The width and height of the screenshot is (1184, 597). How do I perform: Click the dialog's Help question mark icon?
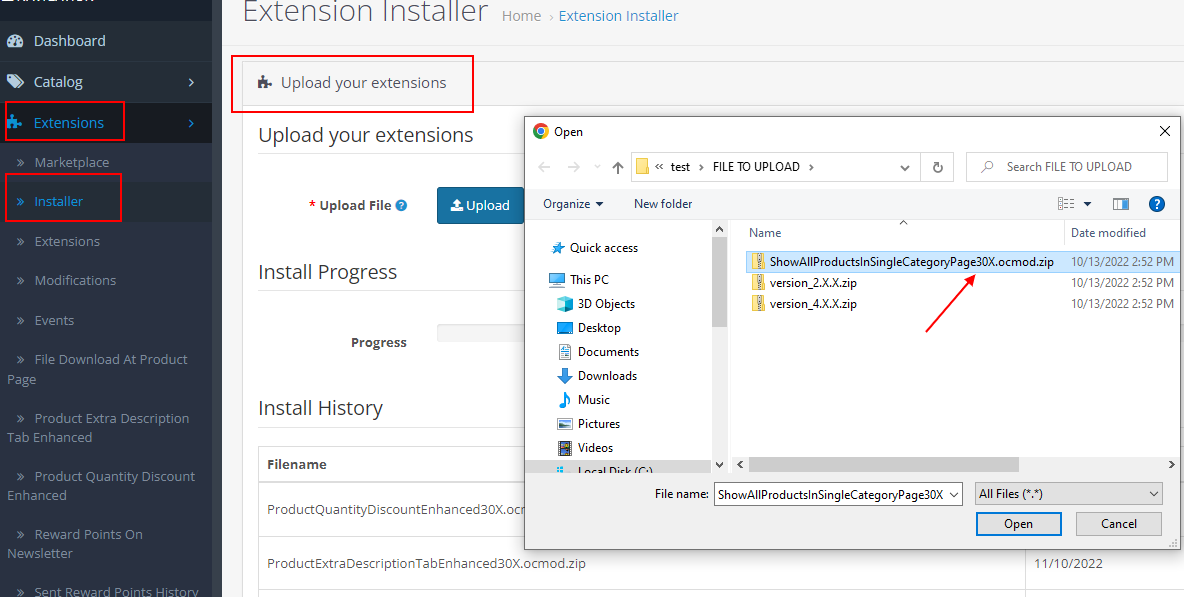tap(1157, 204)
